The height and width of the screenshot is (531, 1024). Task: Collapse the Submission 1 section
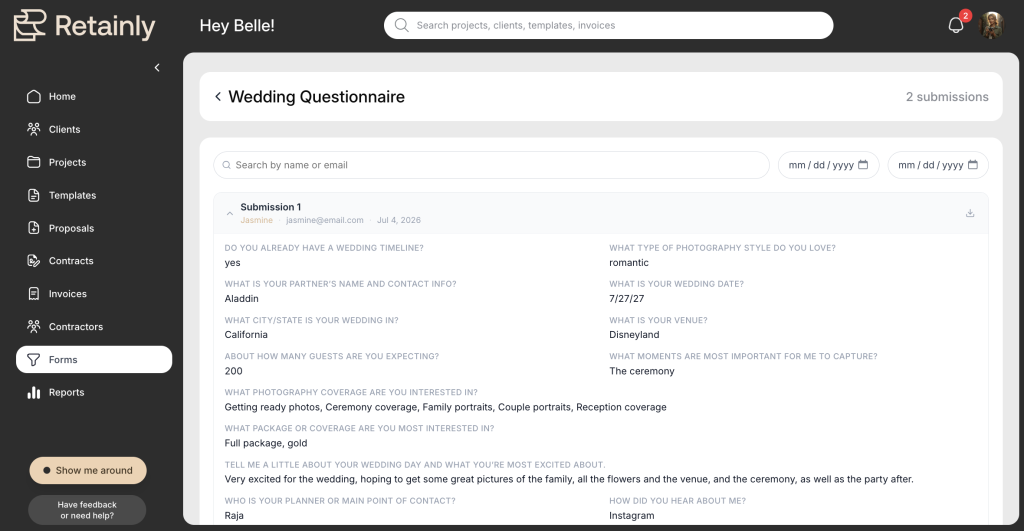click(229, 213)
